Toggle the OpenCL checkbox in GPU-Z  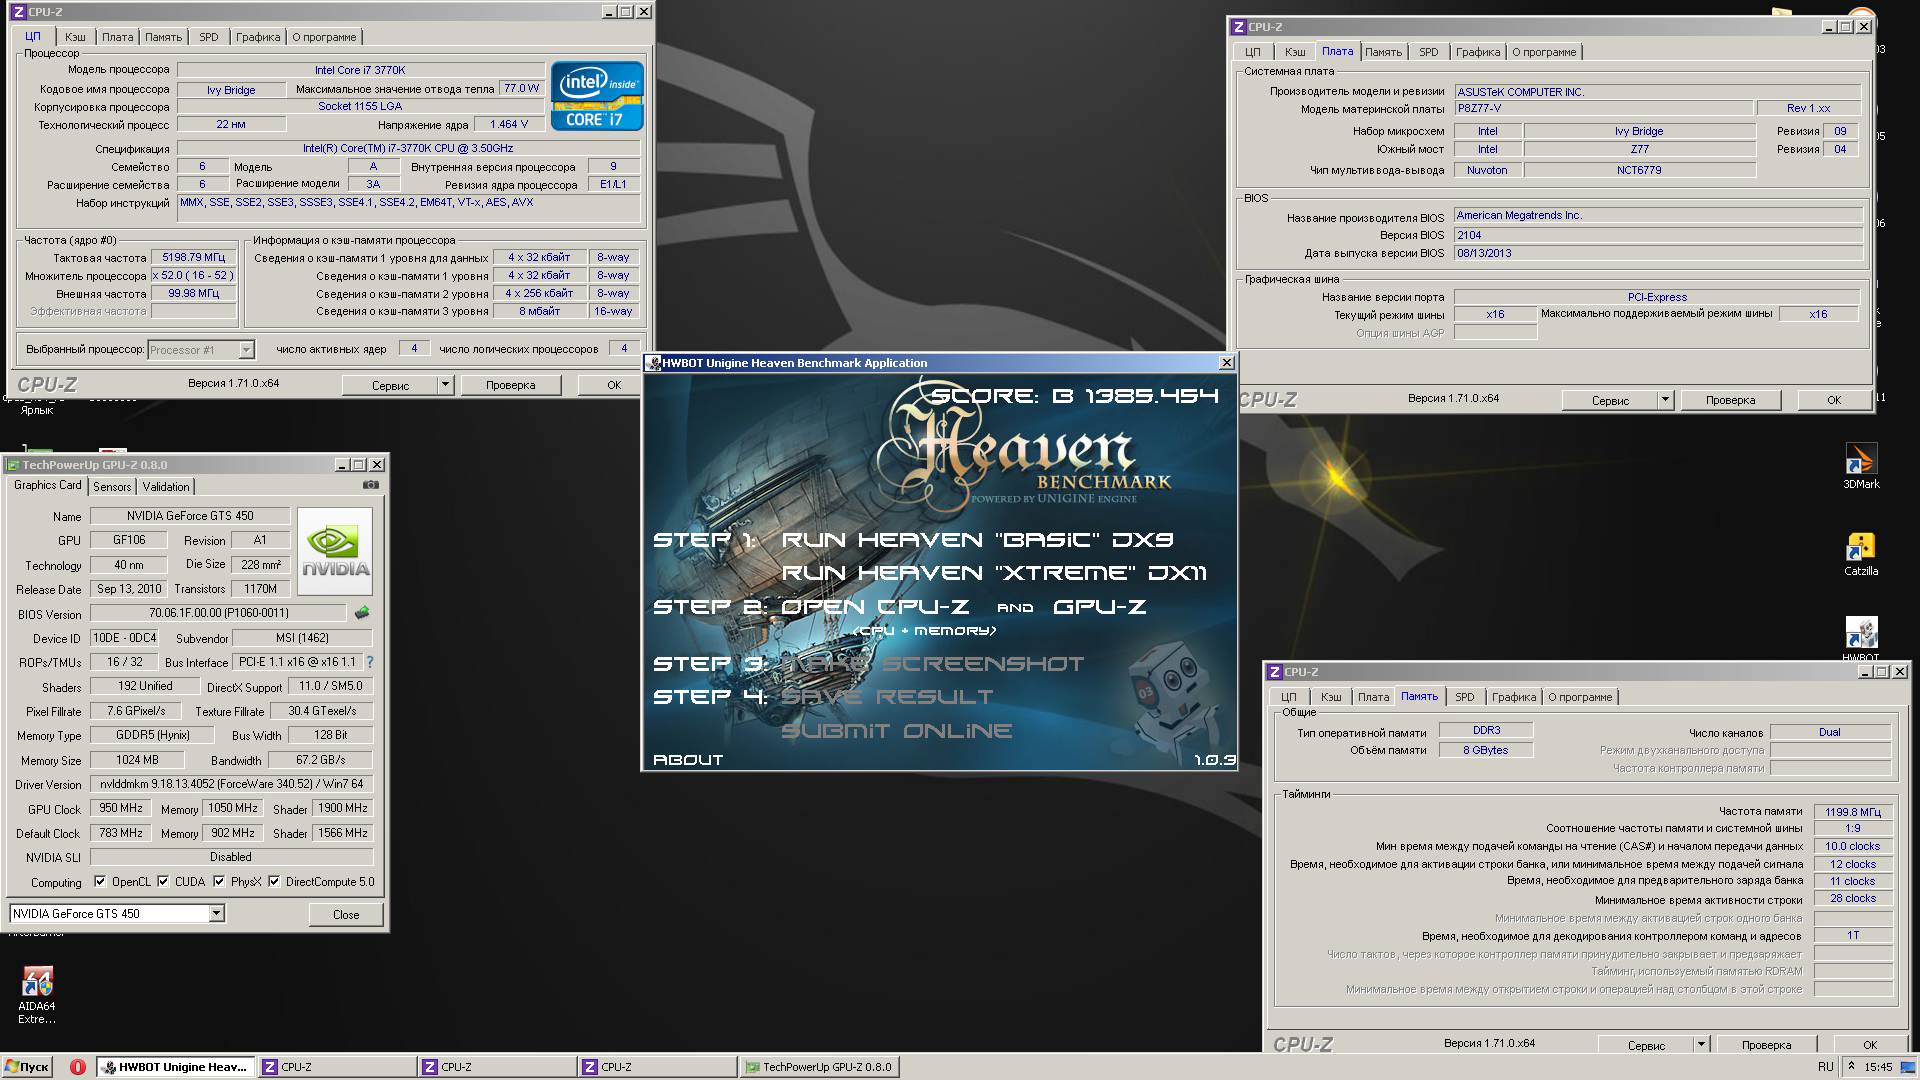click(100, 882)
